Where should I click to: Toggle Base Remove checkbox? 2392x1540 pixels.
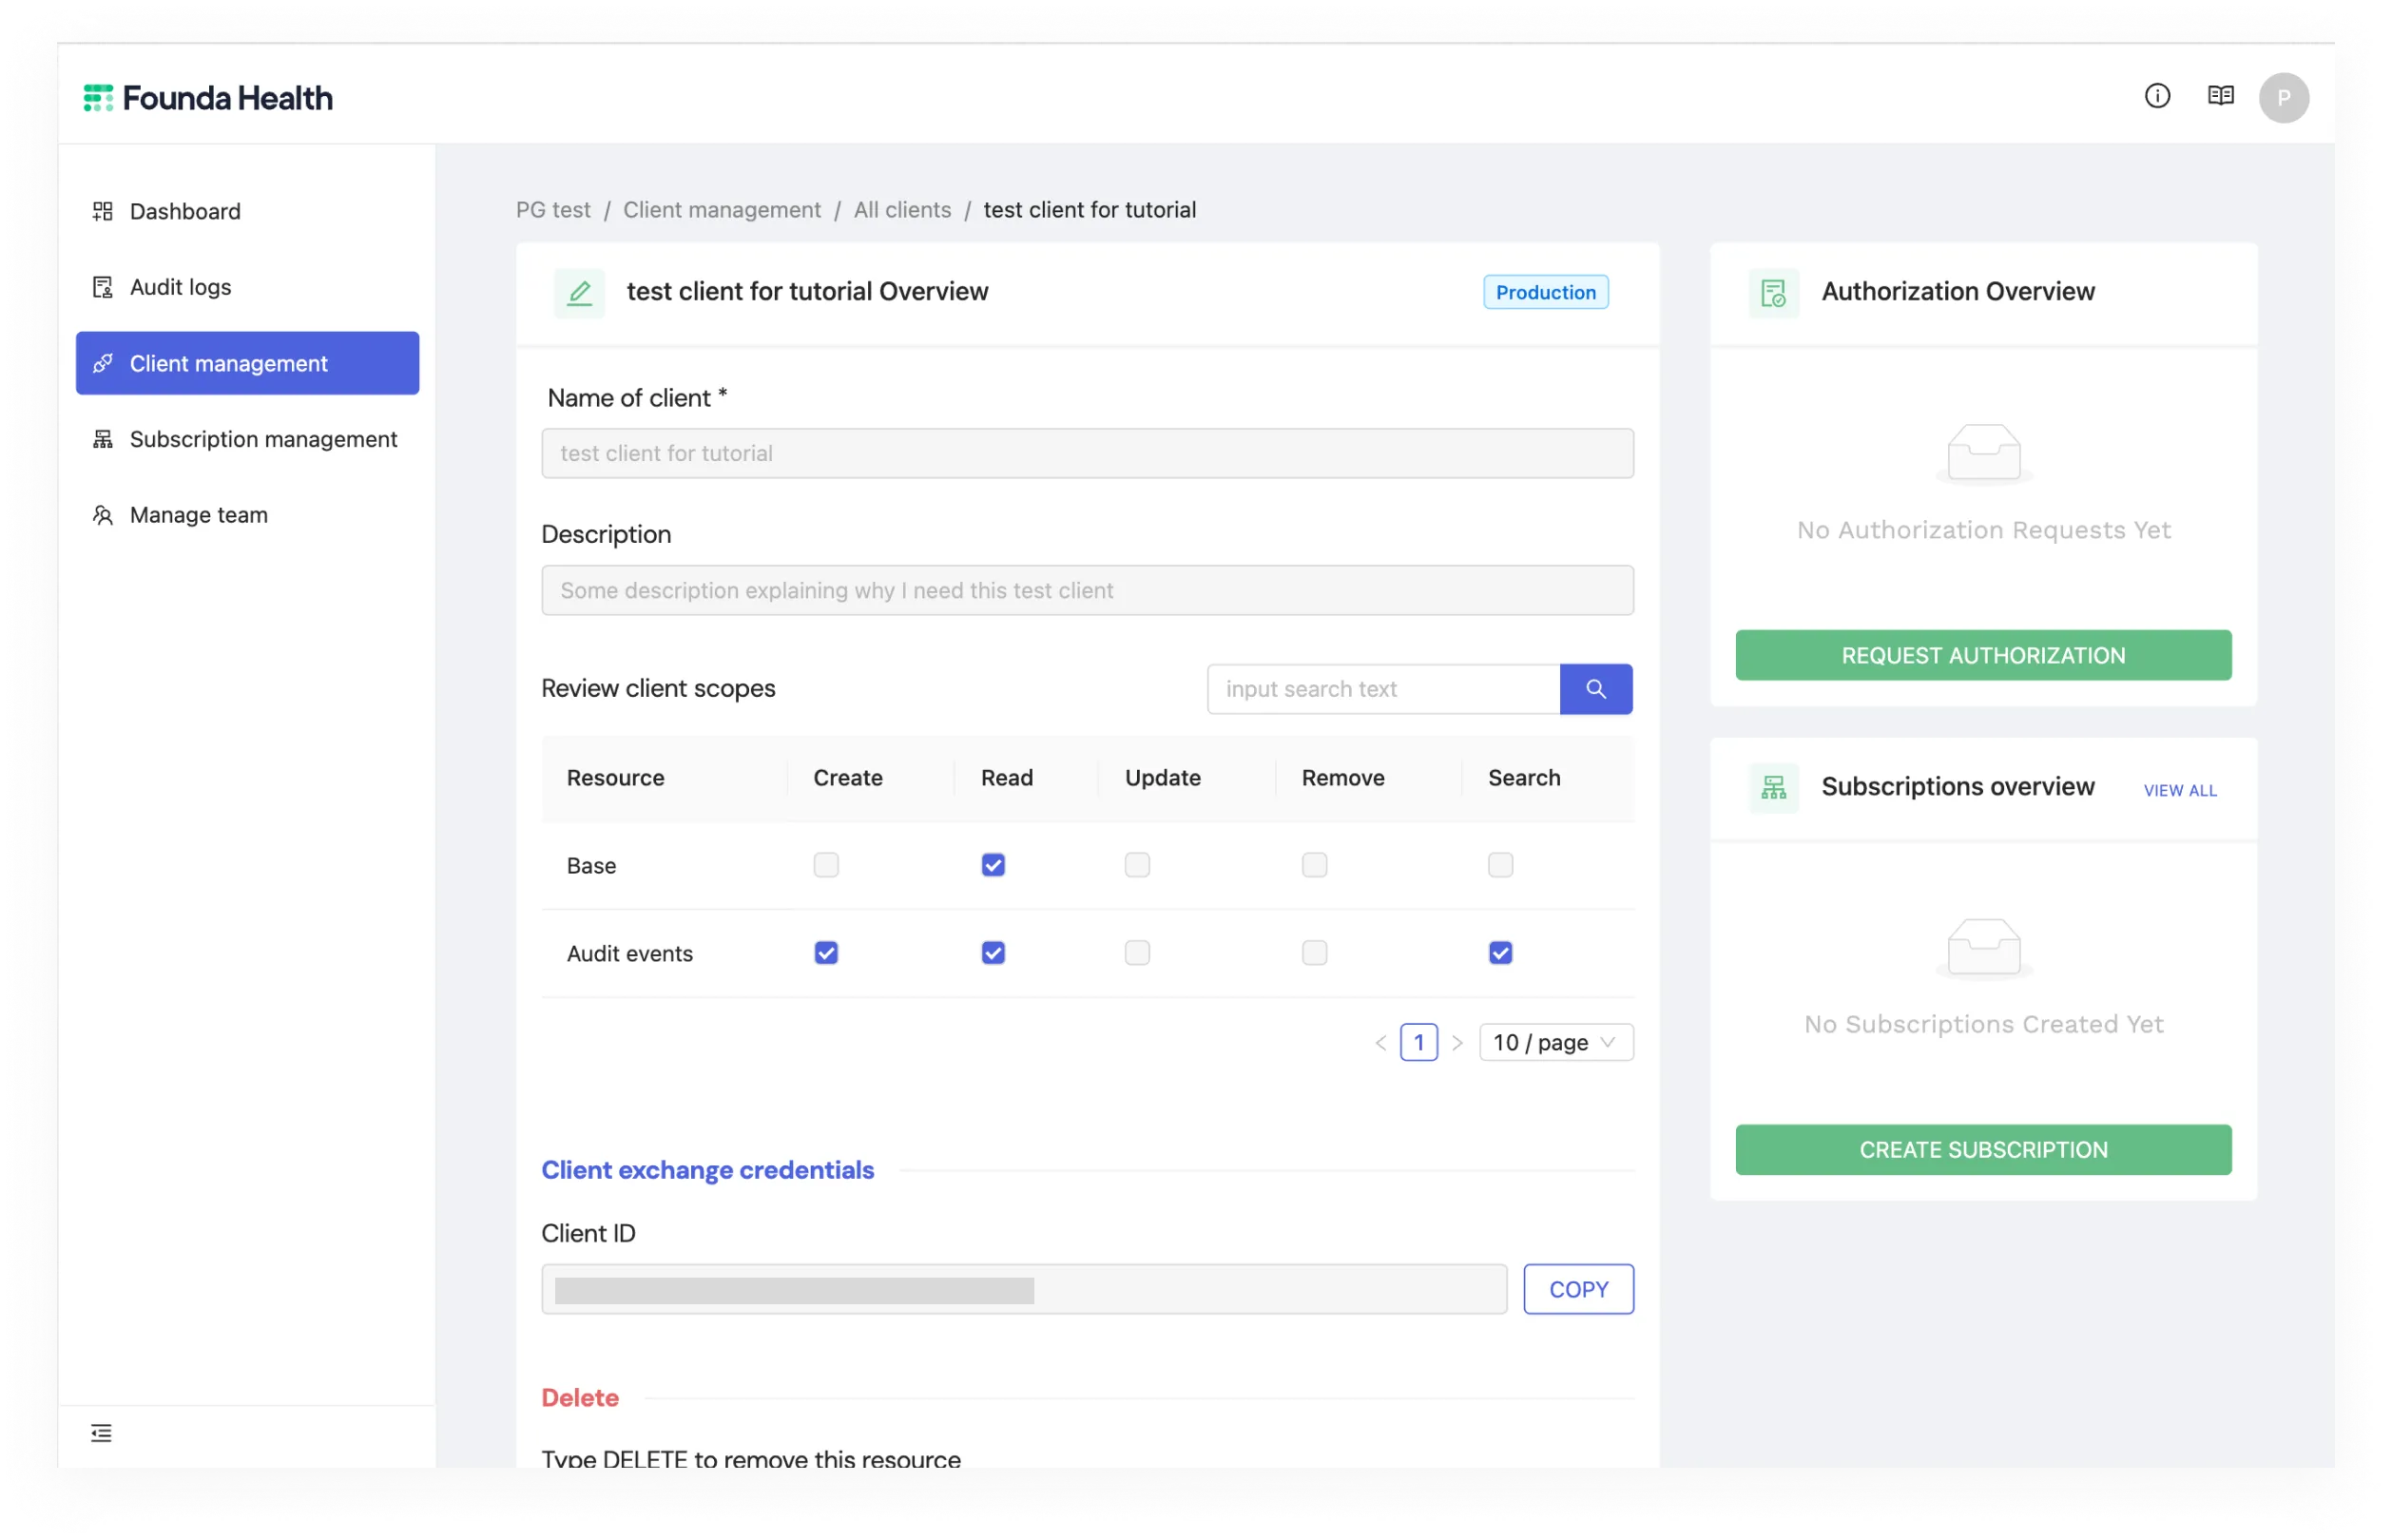tap(1314, 865)
